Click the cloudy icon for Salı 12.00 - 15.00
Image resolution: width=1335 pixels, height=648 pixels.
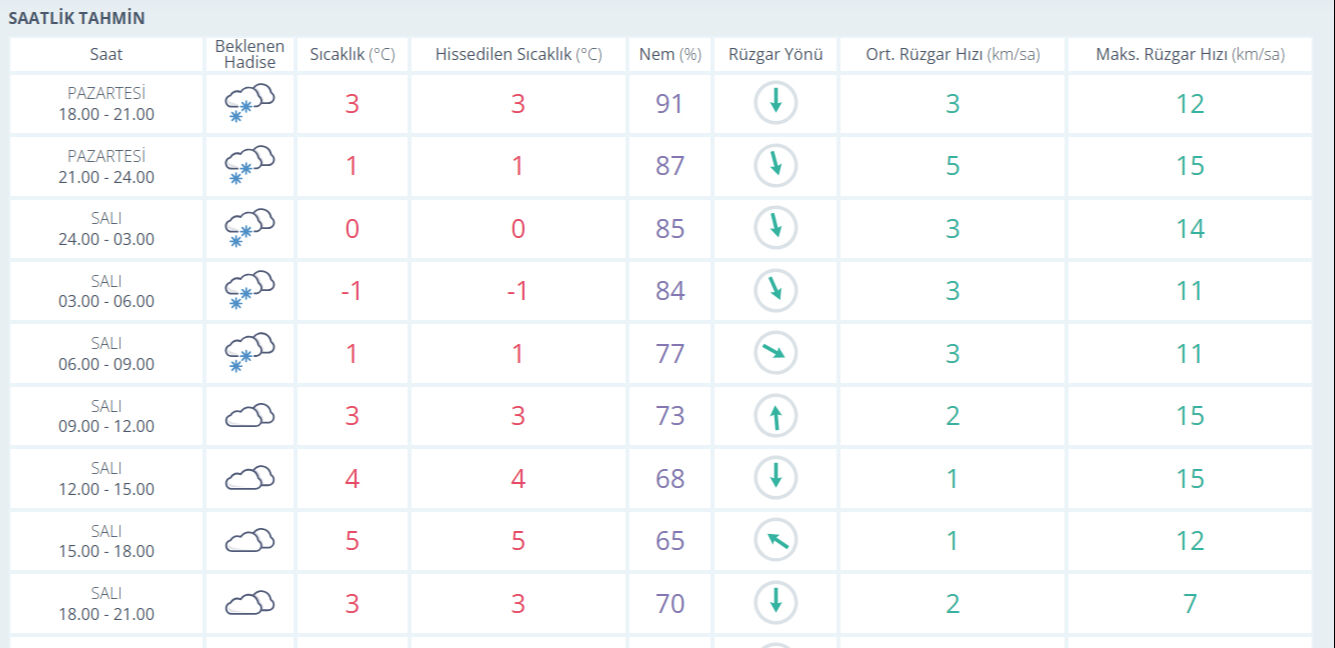click(x=249, y=479)
